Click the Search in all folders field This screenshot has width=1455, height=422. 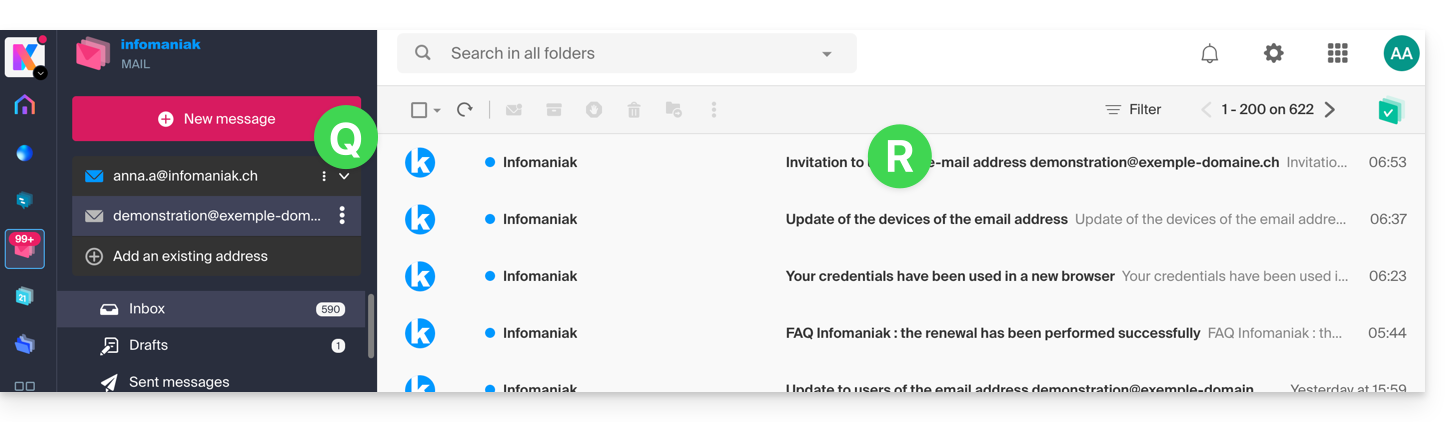tap(620, 54)
